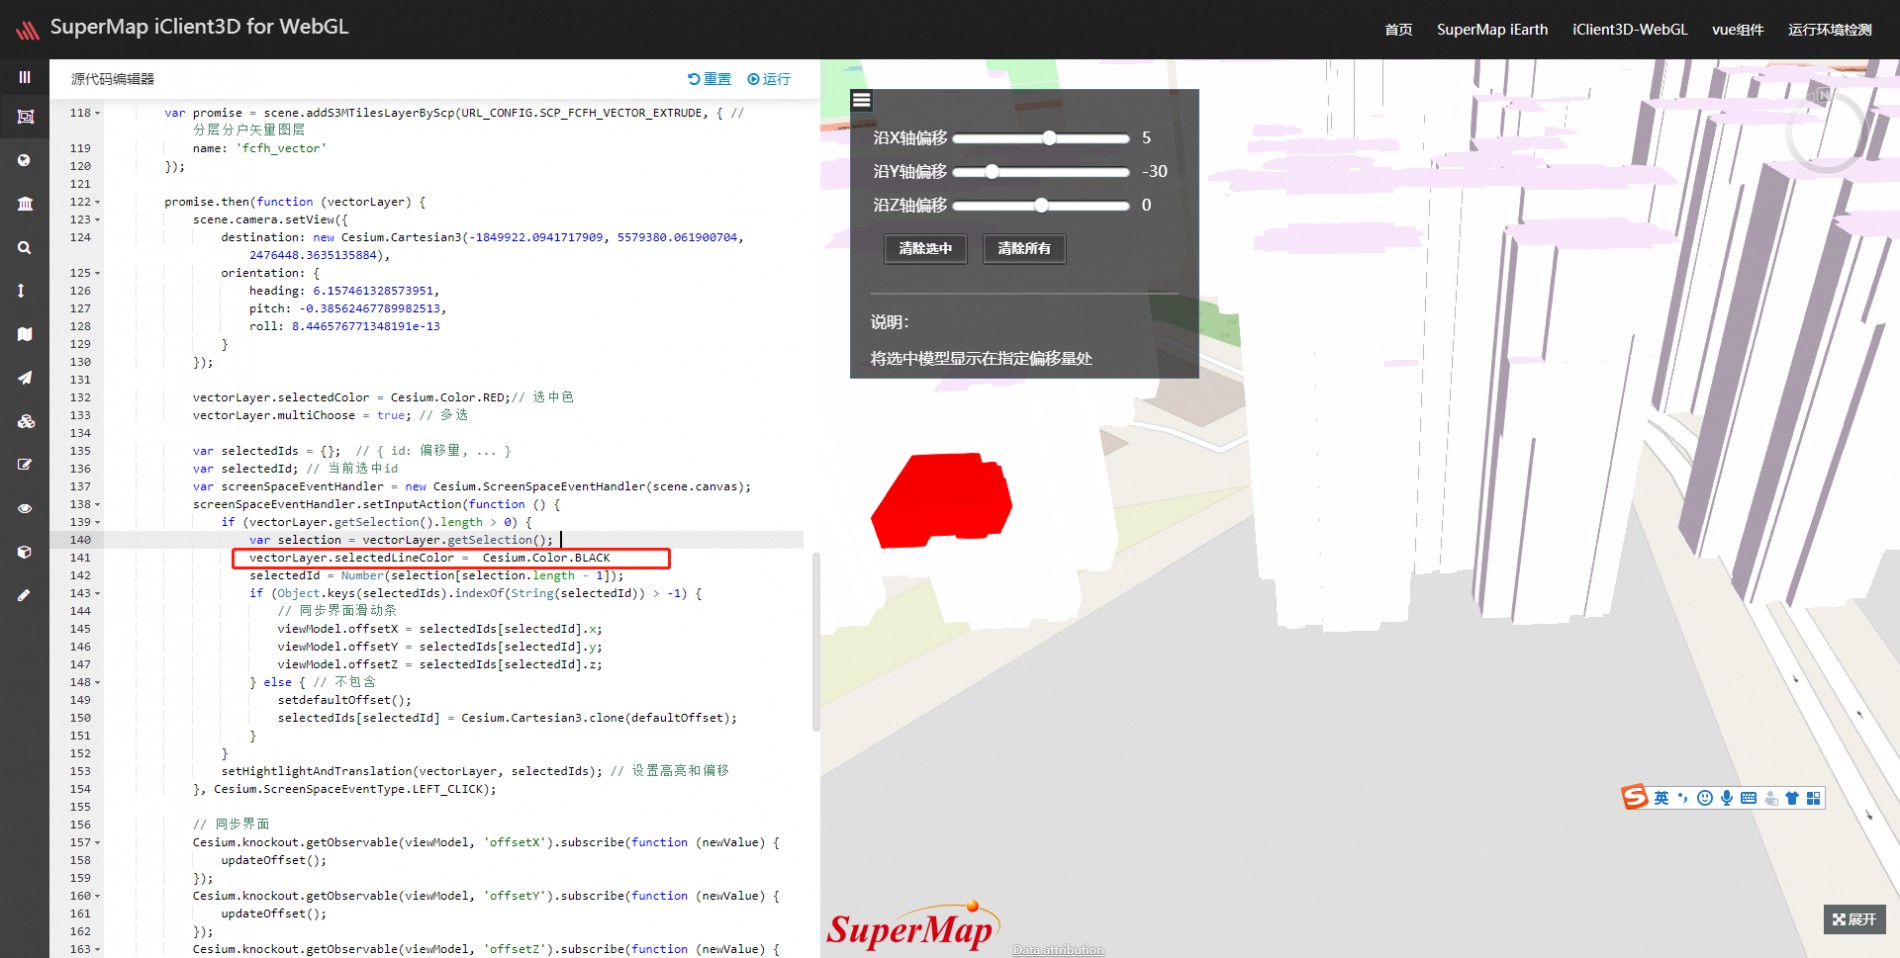Click line 133 multiChoose true statement
1900x958 pixels.
(300, 416)
